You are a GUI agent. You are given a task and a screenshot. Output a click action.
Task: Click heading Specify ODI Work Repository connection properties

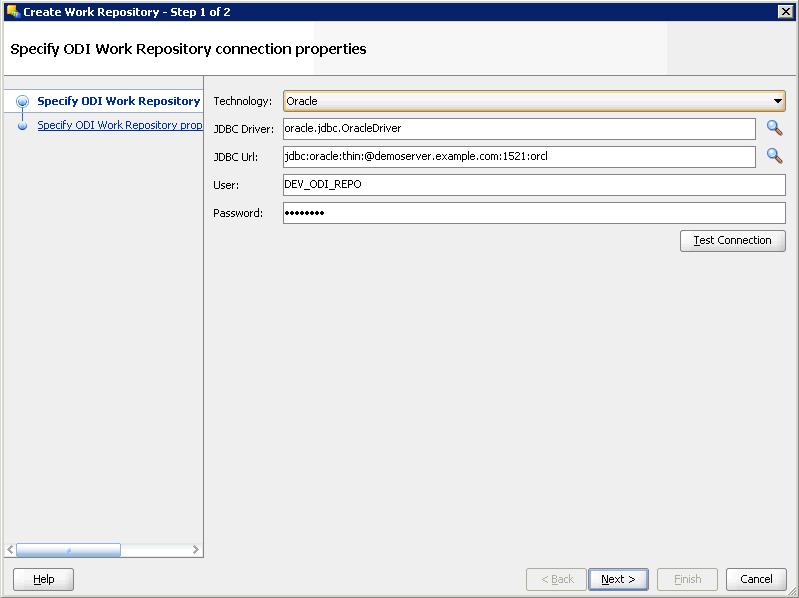[x=188, y=49]
